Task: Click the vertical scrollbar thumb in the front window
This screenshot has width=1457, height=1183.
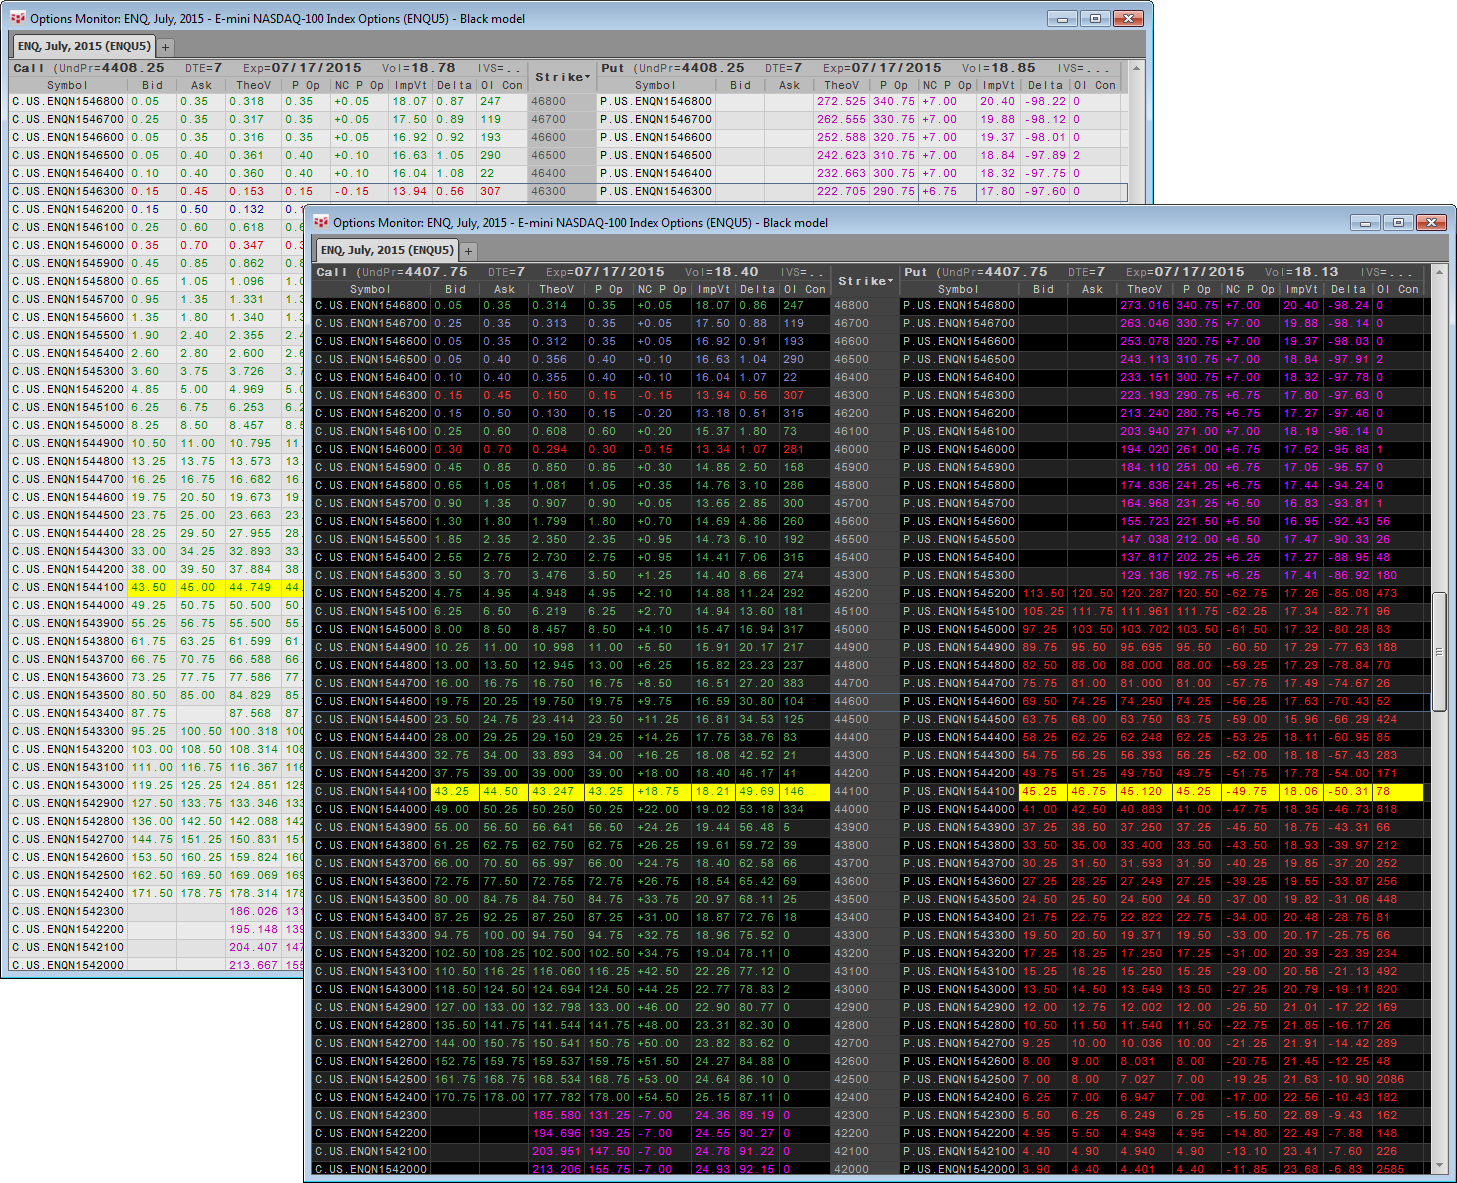Action: 1439,651
